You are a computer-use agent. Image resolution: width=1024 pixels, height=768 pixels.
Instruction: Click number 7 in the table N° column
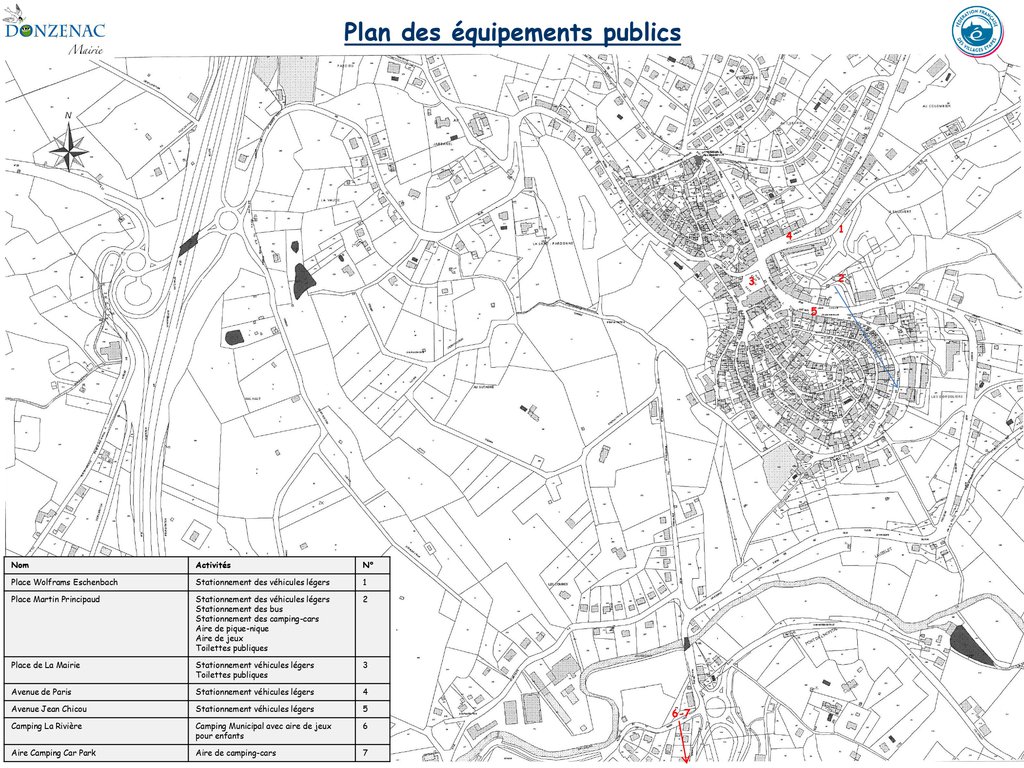tap(365, 752)
